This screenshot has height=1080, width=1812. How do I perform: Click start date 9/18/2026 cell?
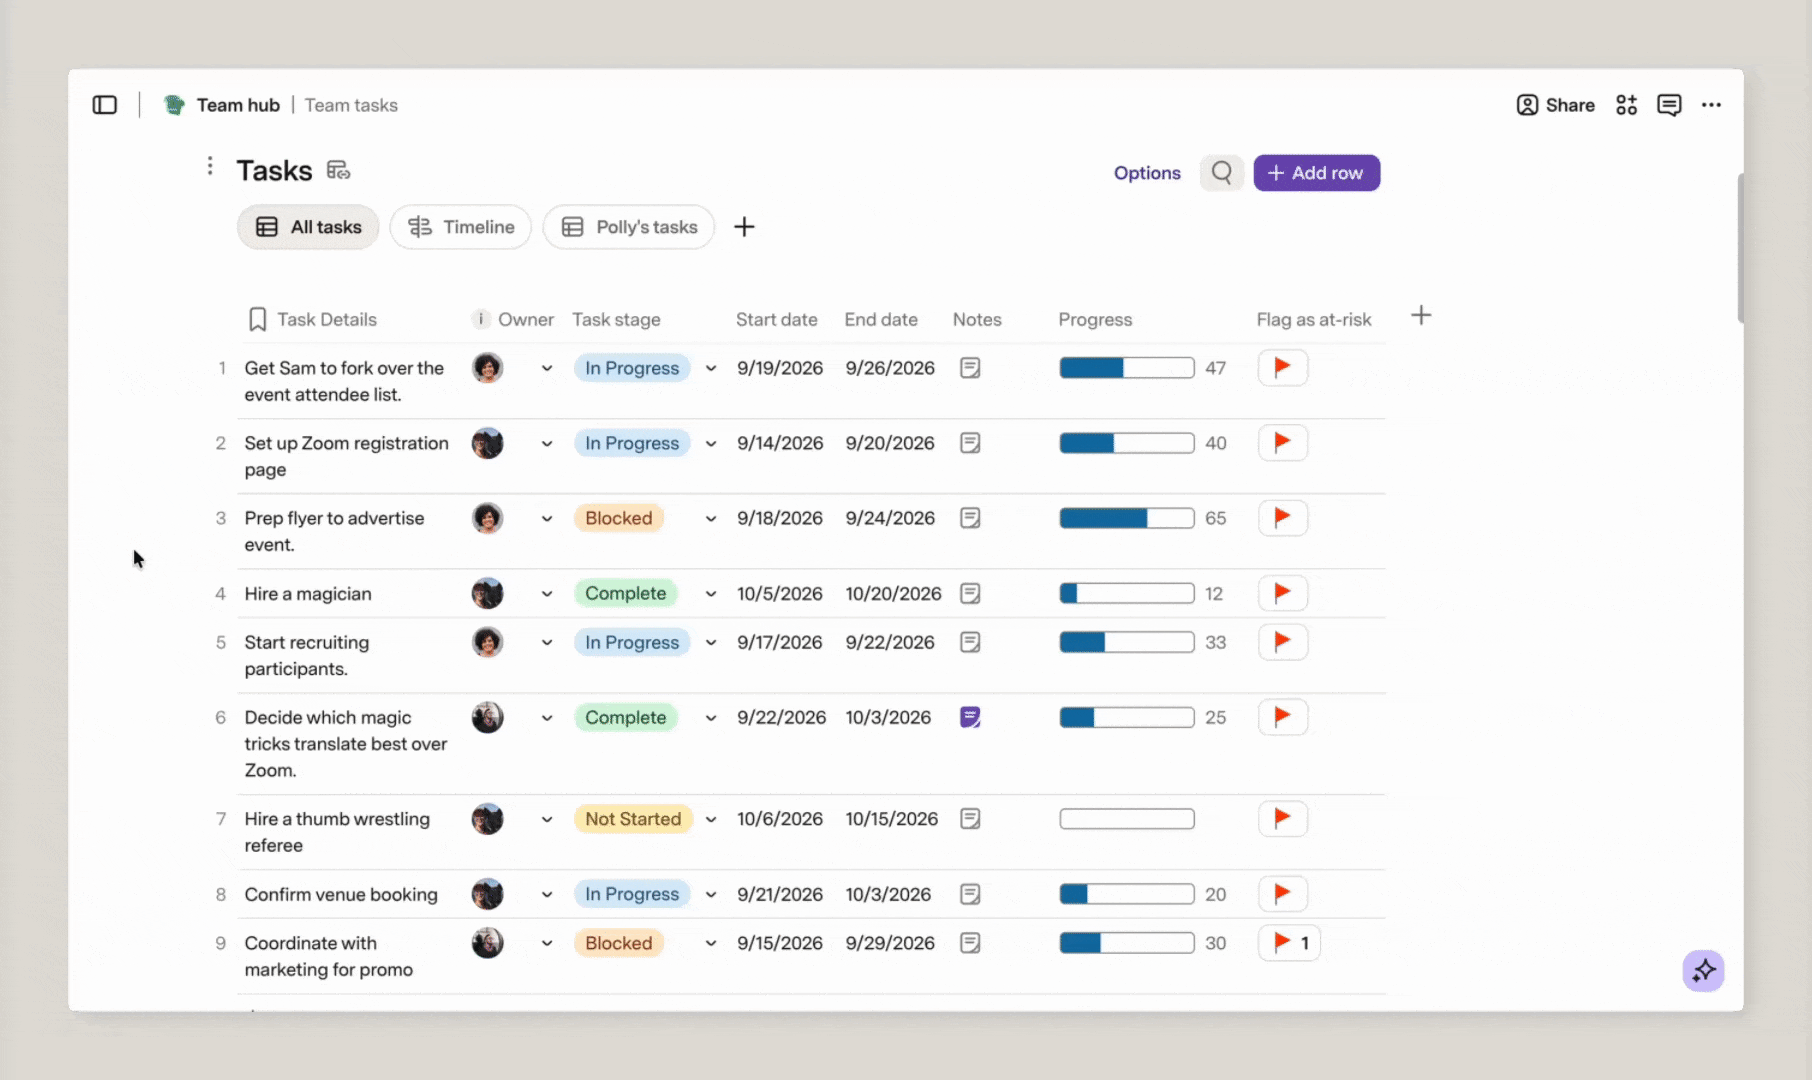tap(780, 518)
